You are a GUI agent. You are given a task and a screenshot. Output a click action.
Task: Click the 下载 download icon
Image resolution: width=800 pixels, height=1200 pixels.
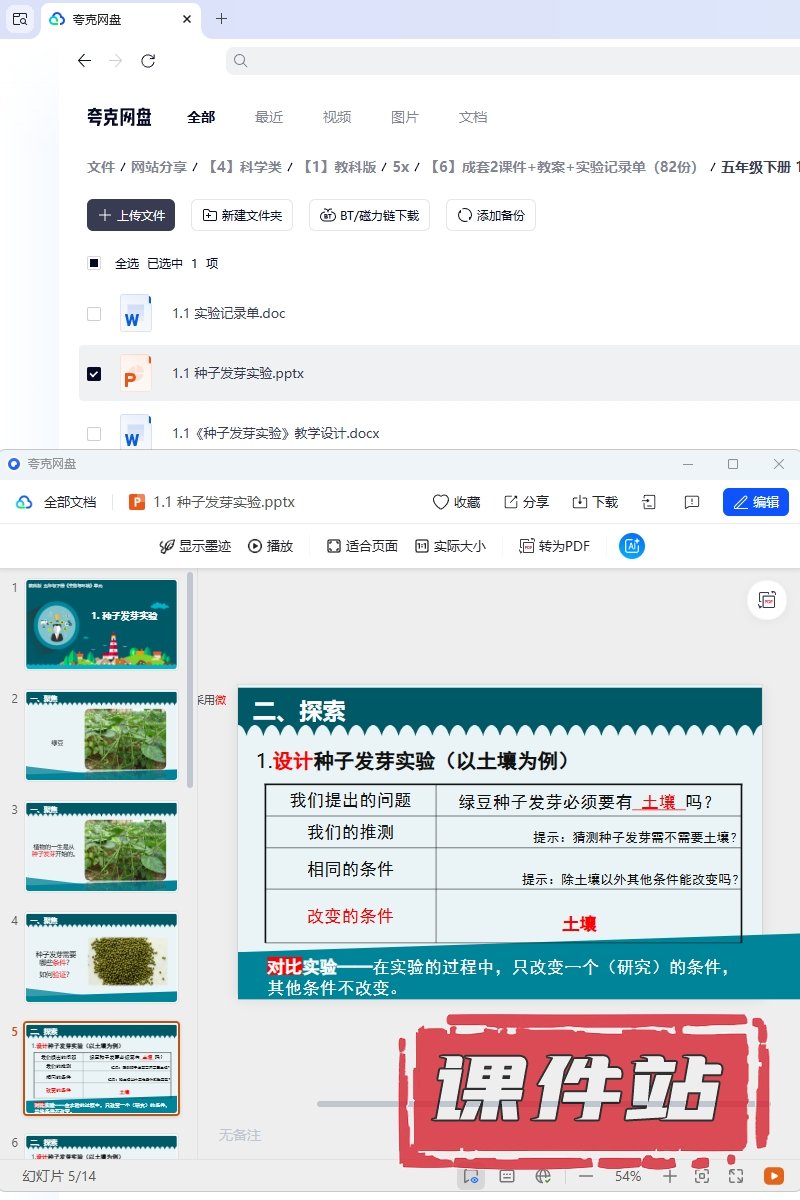594,502
